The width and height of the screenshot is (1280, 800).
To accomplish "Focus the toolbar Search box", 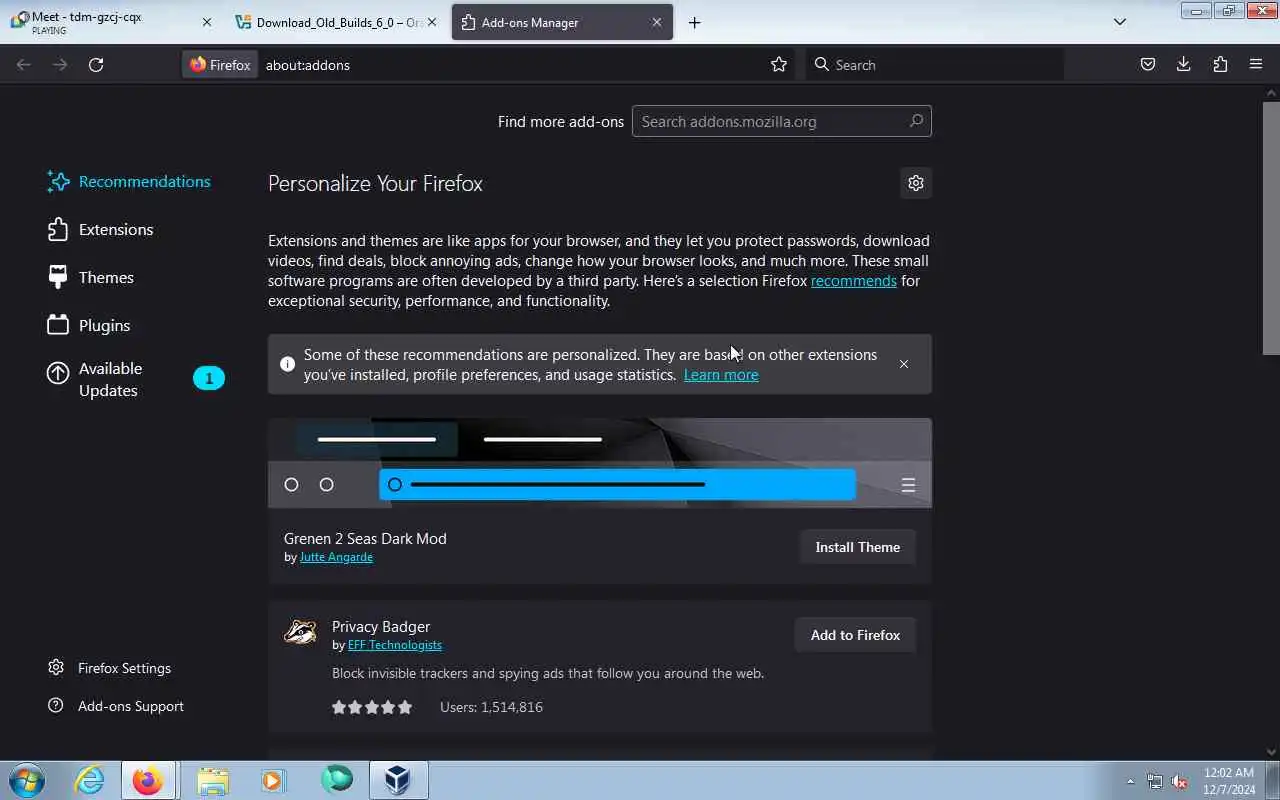I will click(935, 65).
